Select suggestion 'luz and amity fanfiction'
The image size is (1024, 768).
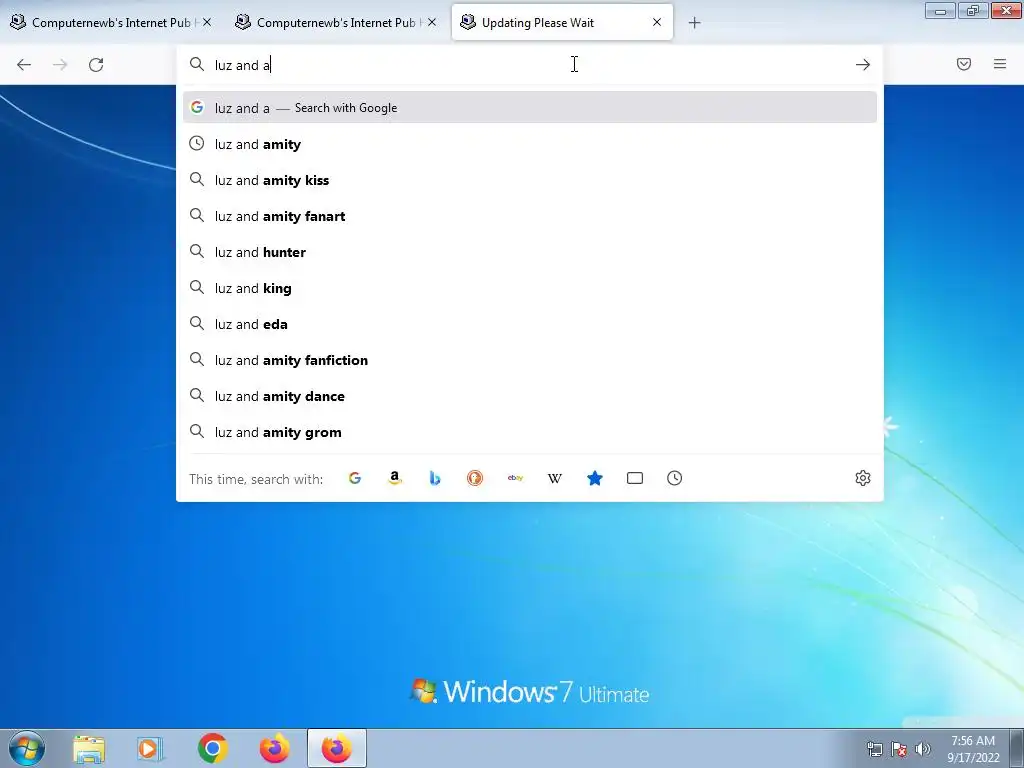[x=530, y=360]
